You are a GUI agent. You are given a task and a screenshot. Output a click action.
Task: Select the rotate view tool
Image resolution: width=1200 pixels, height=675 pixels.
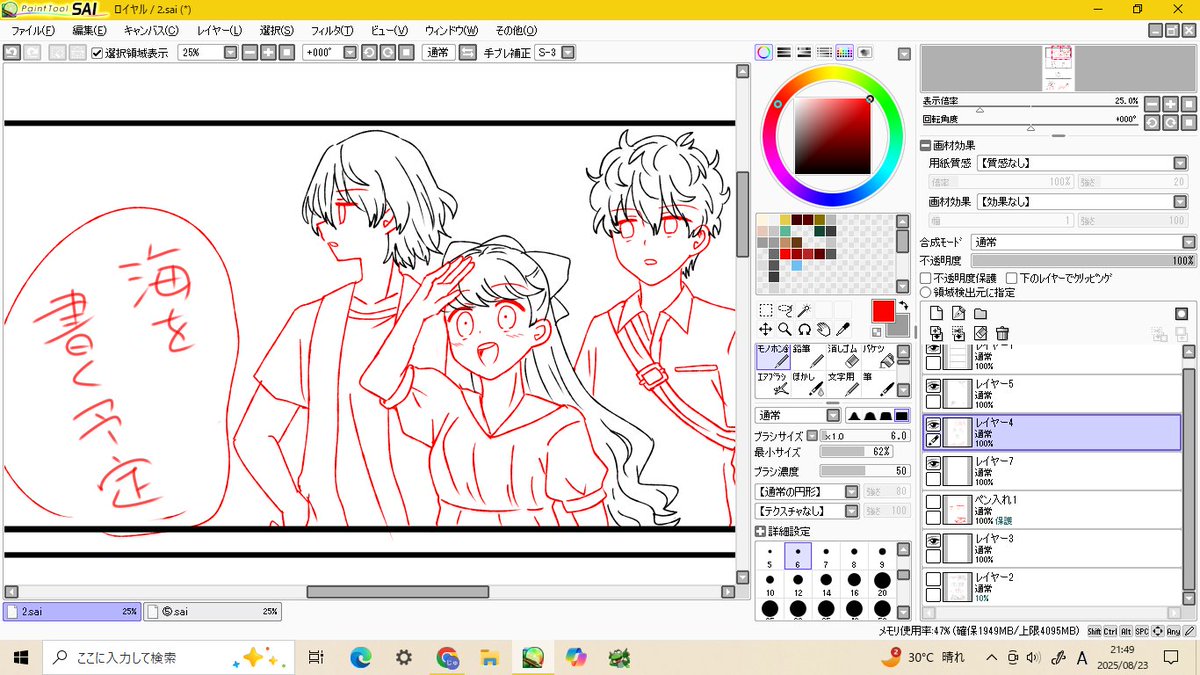tap(804, 329)
